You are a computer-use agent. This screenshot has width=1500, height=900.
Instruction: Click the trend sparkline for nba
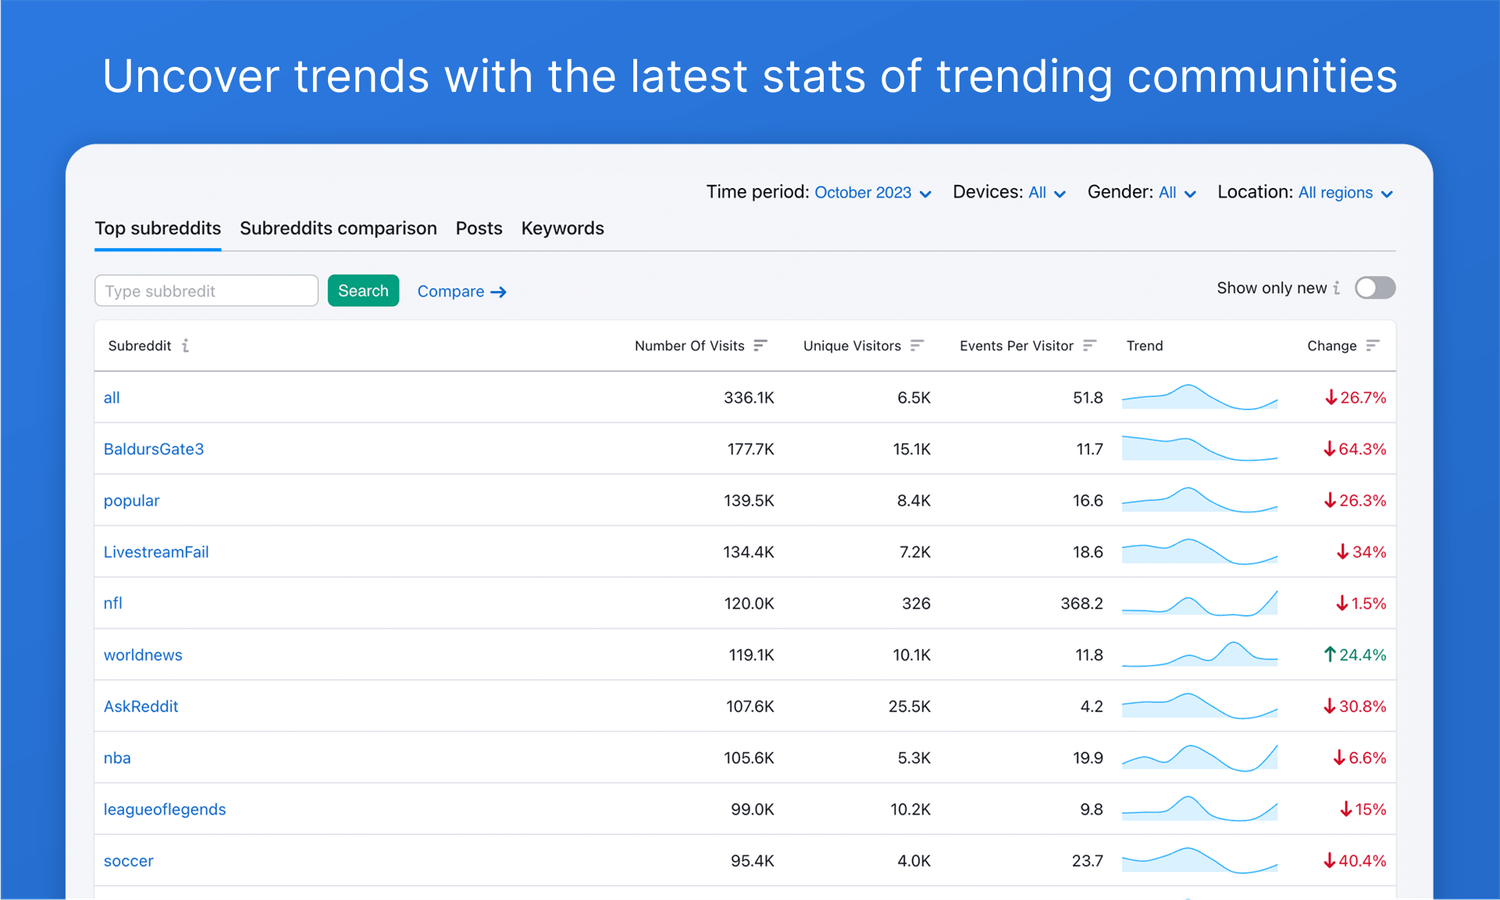pos(1200,757)
